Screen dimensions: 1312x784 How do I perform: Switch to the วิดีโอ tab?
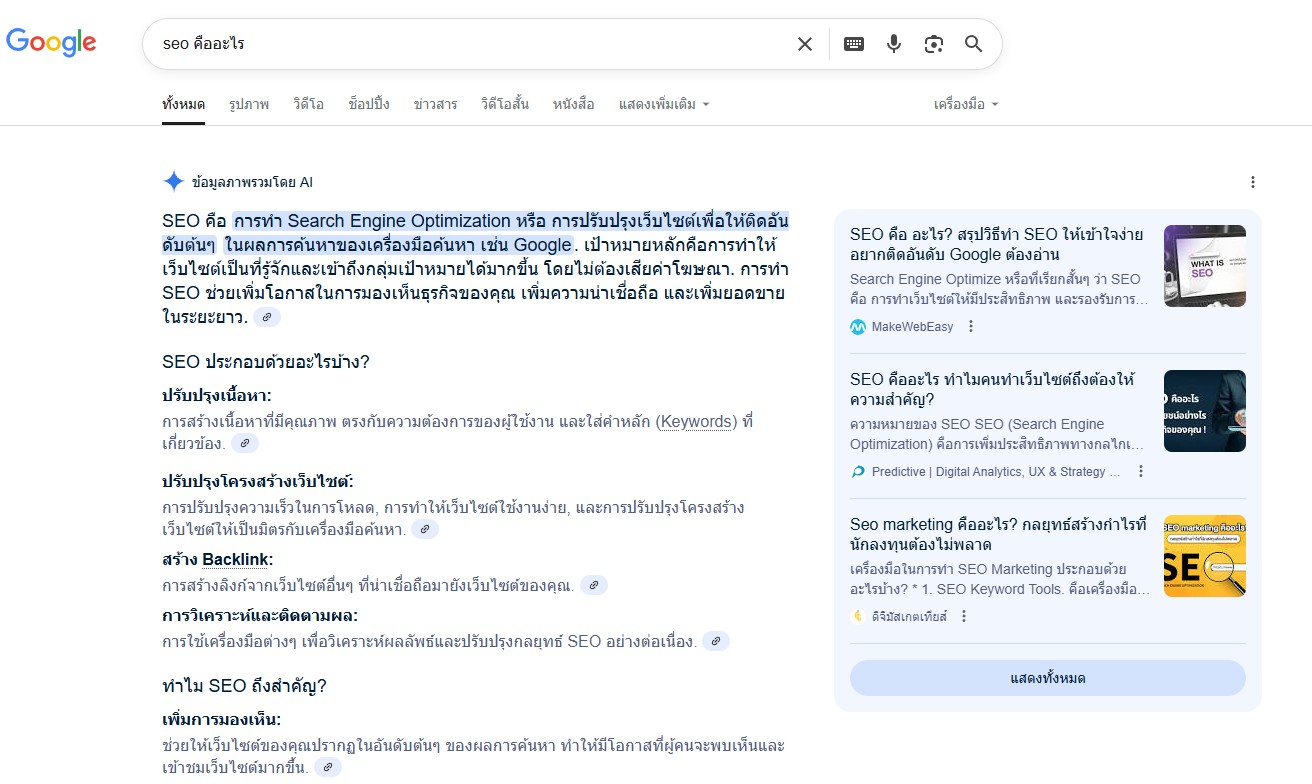(309, 104)
